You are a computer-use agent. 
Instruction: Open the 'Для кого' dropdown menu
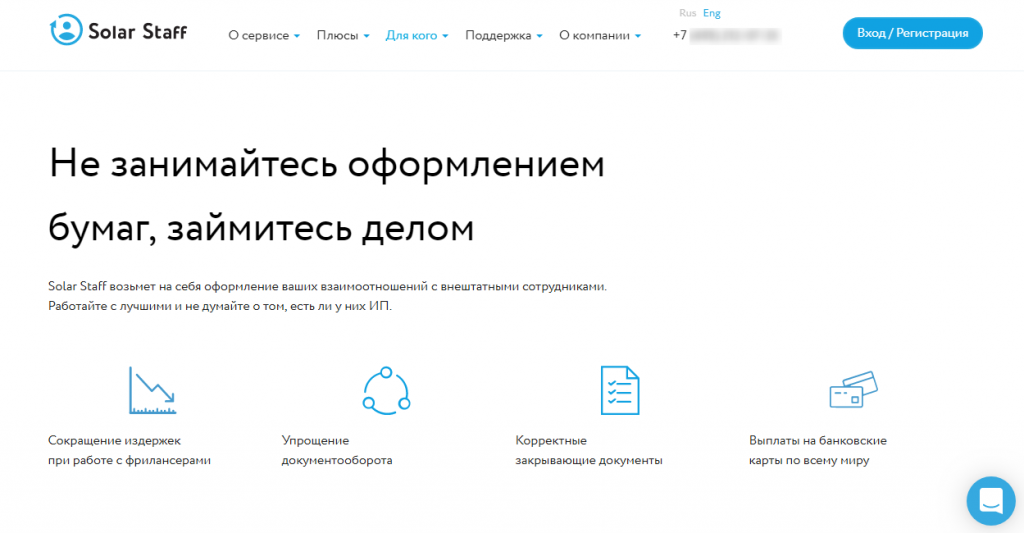[417, 35]
